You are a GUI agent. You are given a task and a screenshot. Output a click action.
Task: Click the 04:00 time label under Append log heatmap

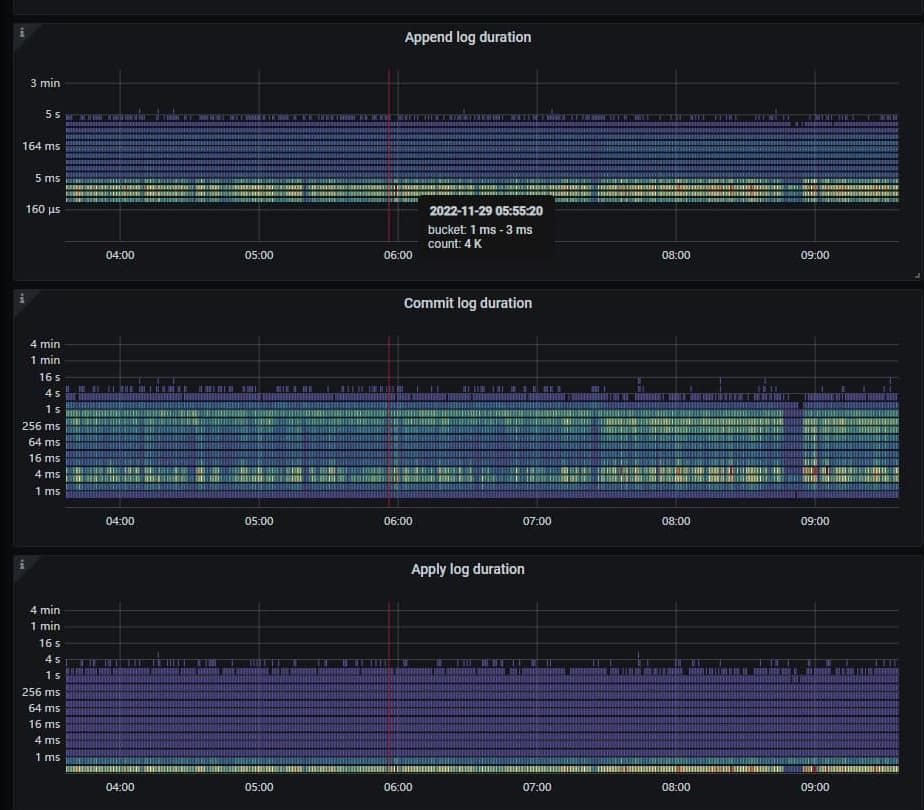pos(120,255)
